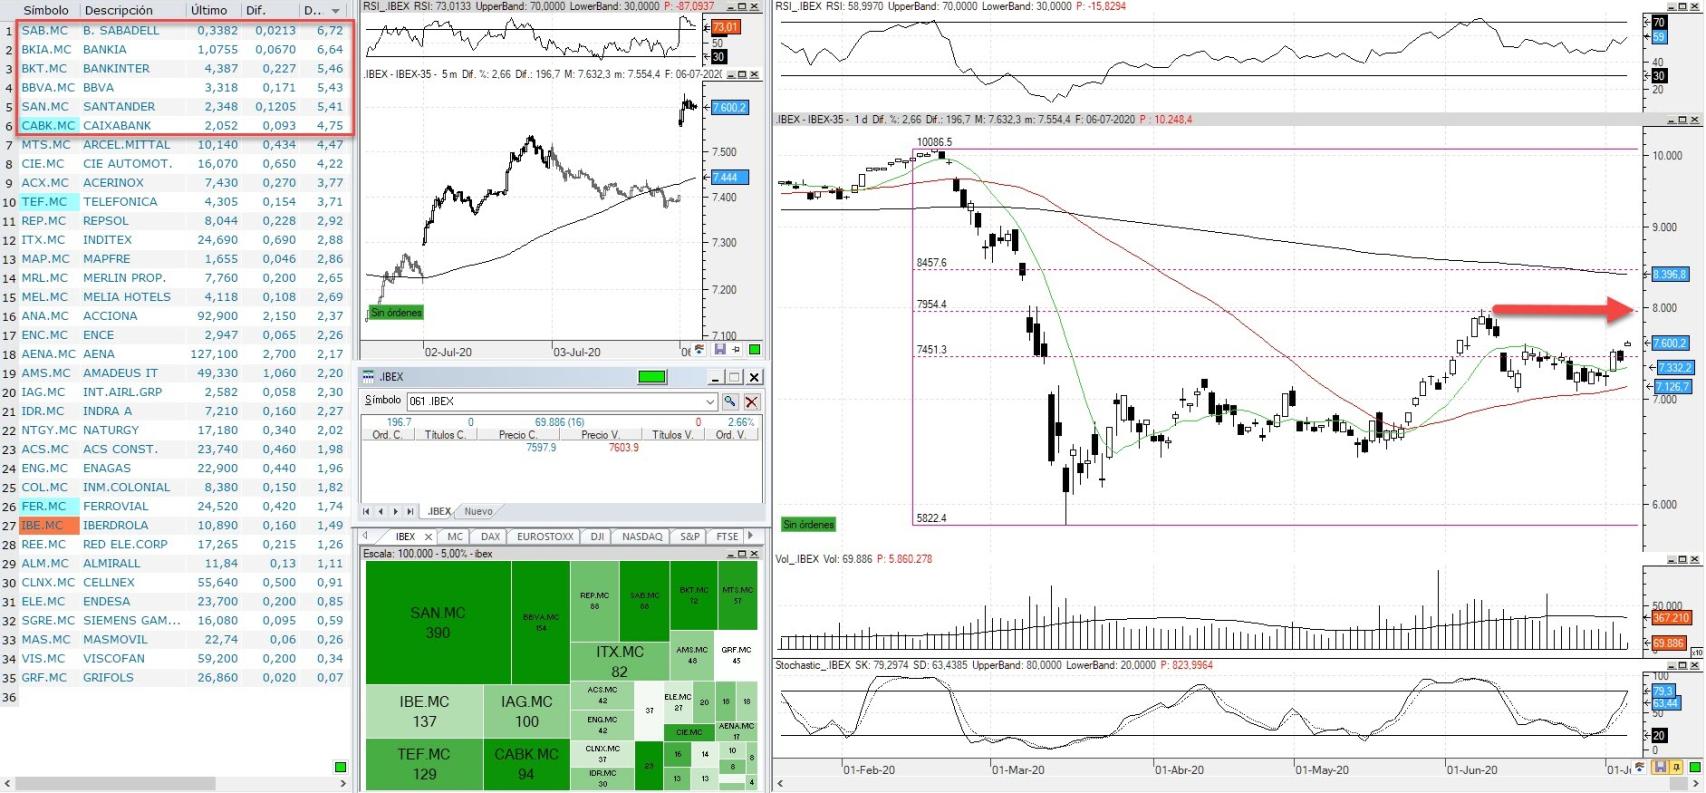This screenshot has width=1706, height=793.
Task: Click the Títulos C. order book column header
Action: pyautogui.click(x=445, y=435)
